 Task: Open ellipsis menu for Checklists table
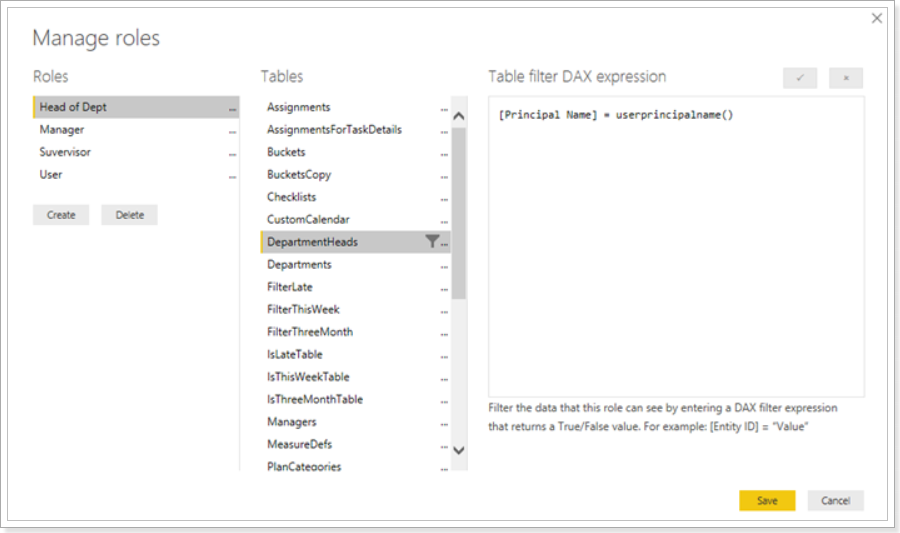click(444, 199)
